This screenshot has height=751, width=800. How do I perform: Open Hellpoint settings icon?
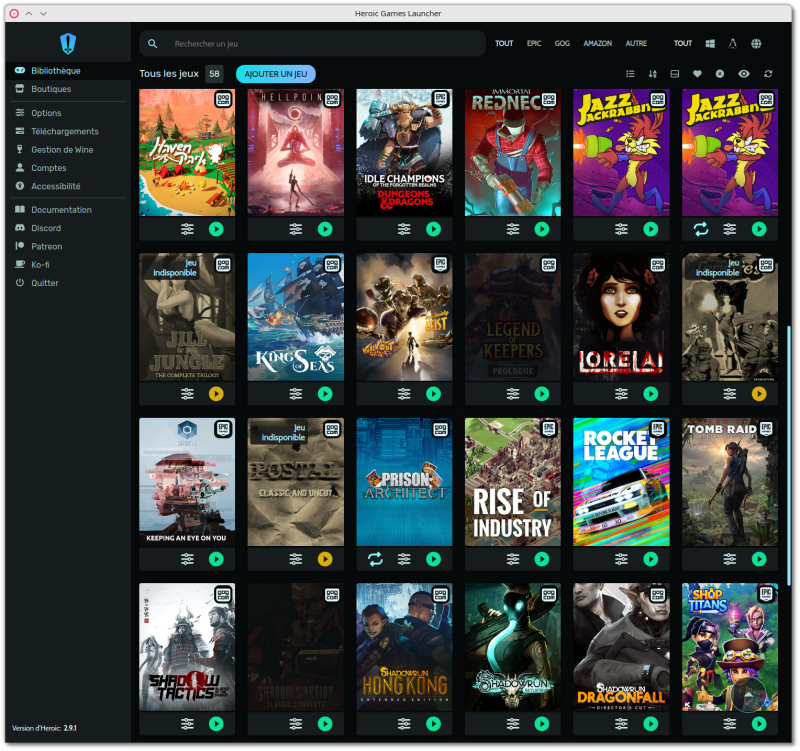[x=296, y=230]
